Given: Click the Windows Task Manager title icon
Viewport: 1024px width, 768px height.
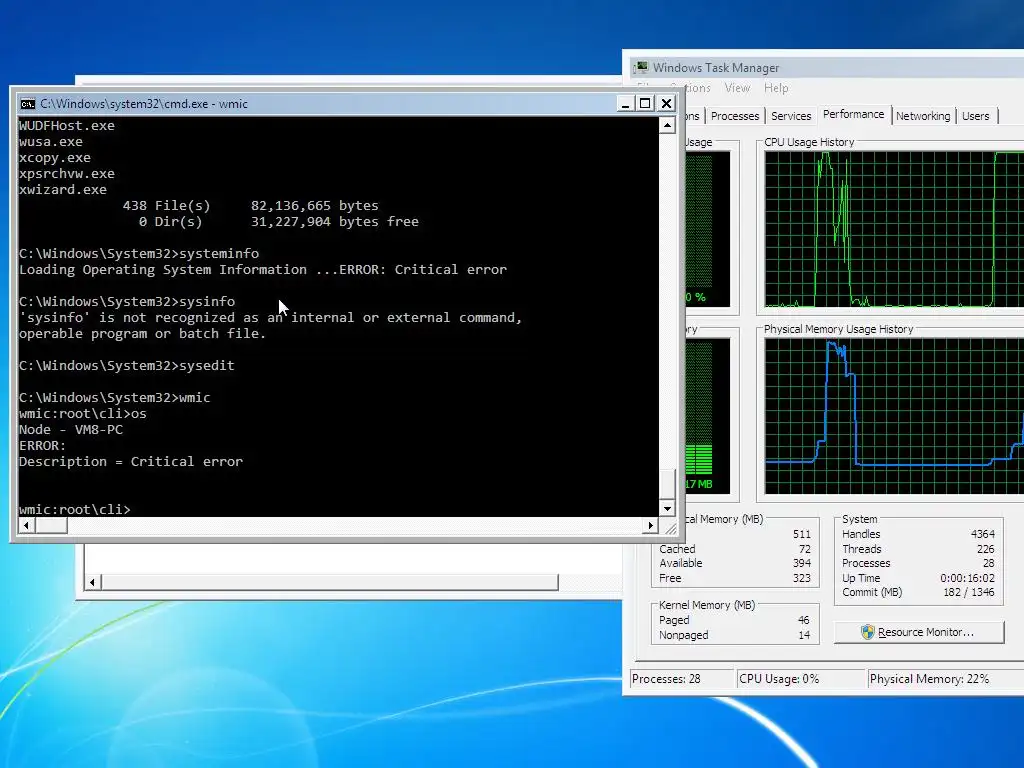Looking at the screenshot, I should (641, 68).
